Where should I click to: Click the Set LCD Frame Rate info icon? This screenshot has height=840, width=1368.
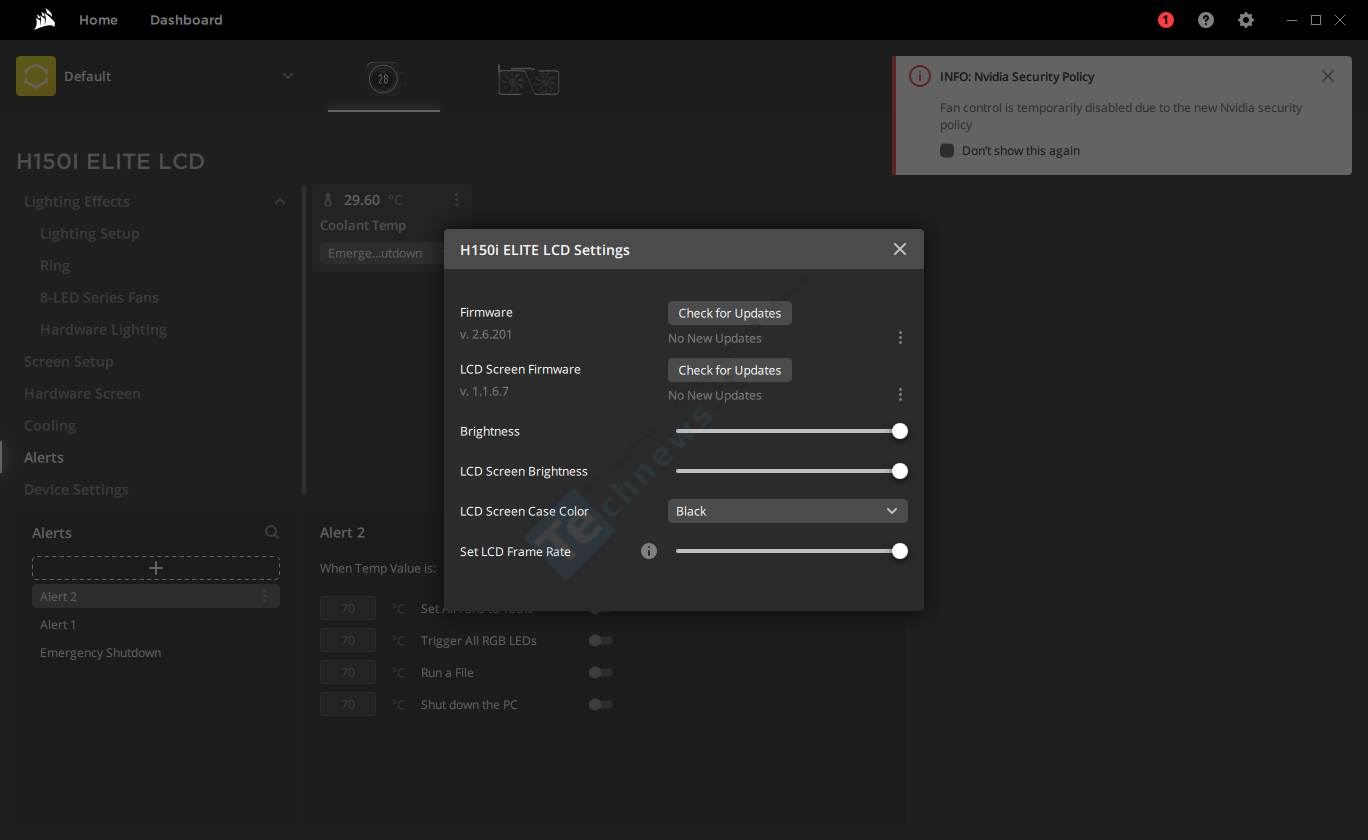(649, 551)
